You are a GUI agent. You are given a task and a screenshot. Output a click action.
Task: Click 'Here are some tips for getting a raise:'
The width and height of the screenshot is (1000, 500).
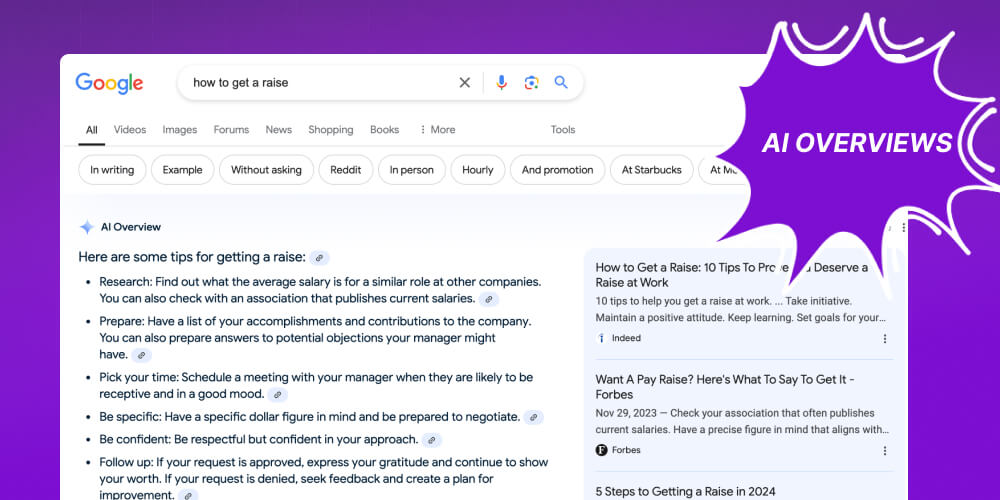(x=192, y=257)
